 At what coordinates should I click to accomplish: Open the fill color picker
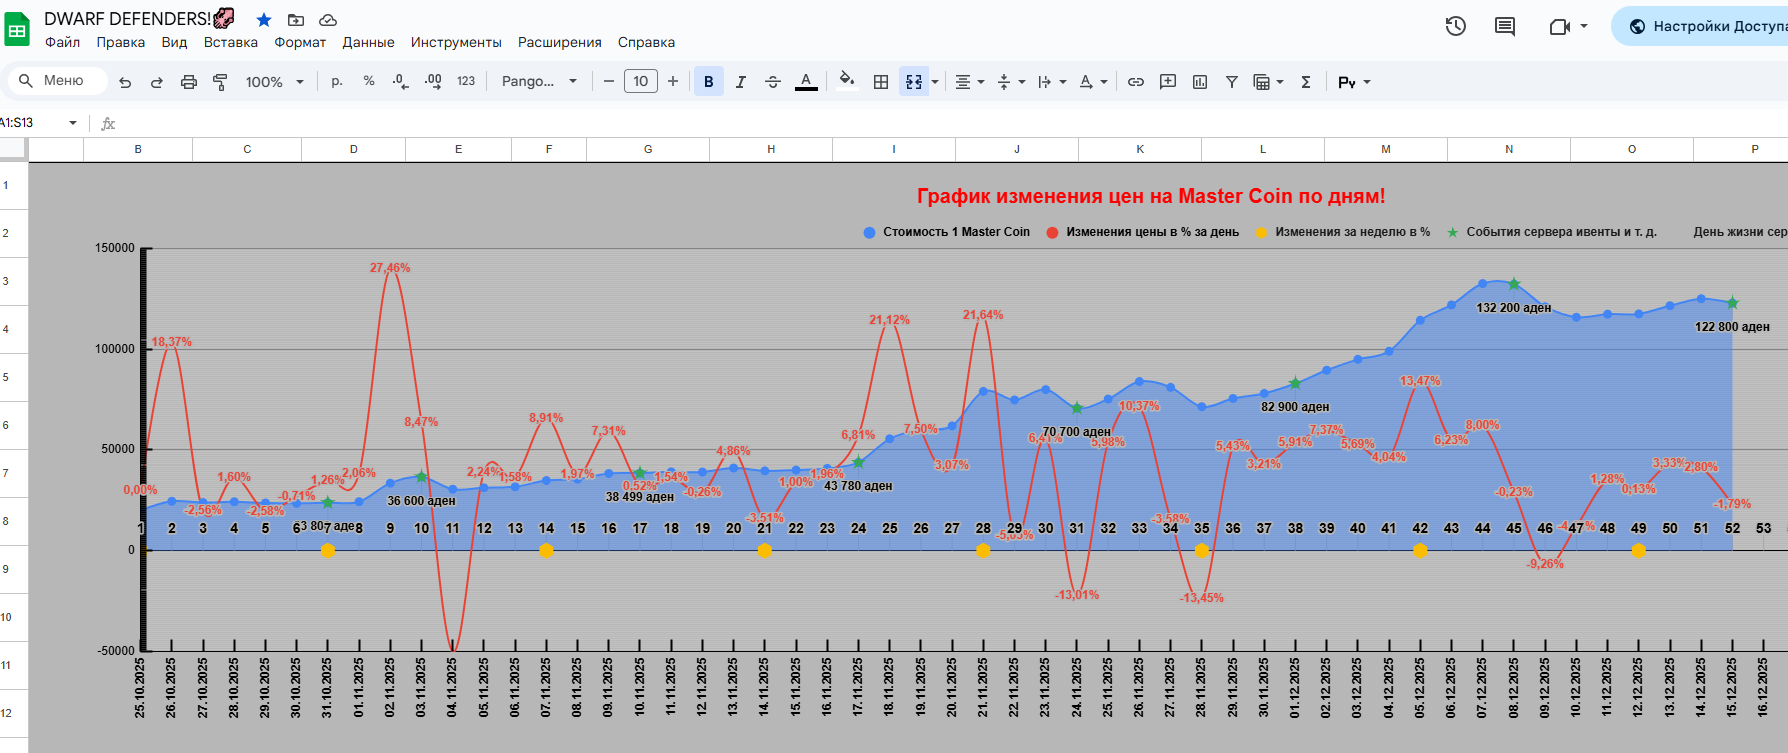pos(847,82)
